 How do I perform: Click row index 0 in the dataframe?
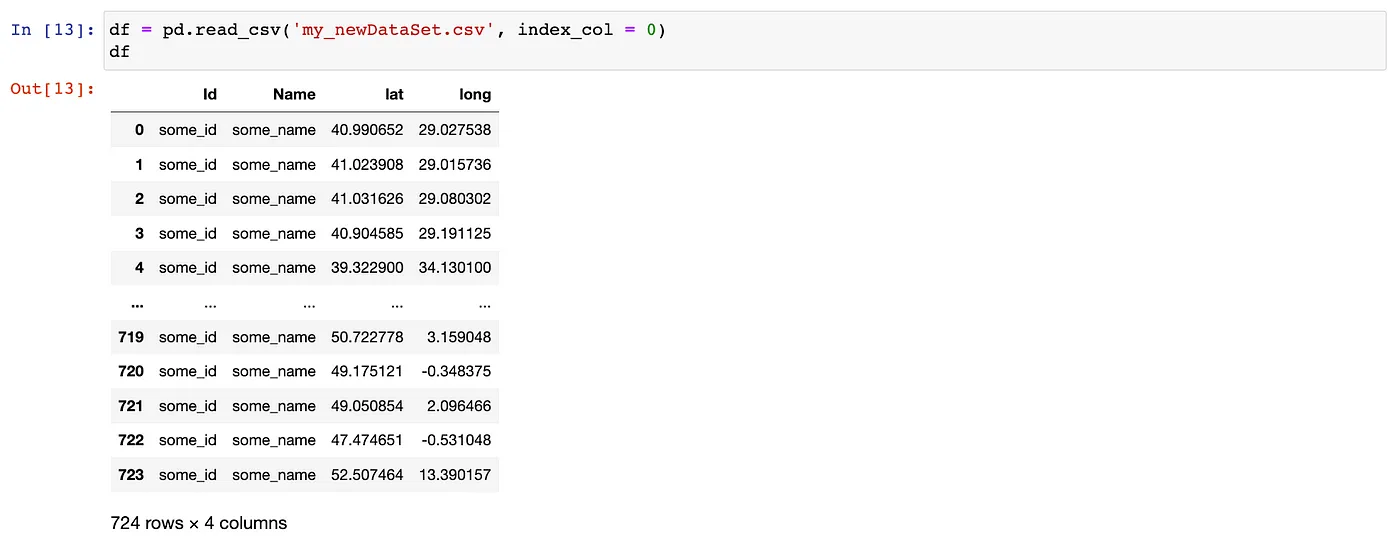(139, 130)
